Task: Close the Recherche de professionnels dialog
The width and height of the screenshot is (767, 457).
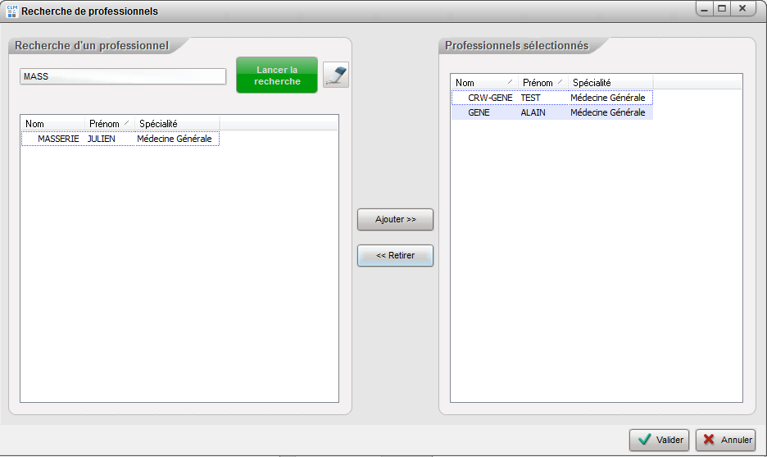Action: (743, 8)
